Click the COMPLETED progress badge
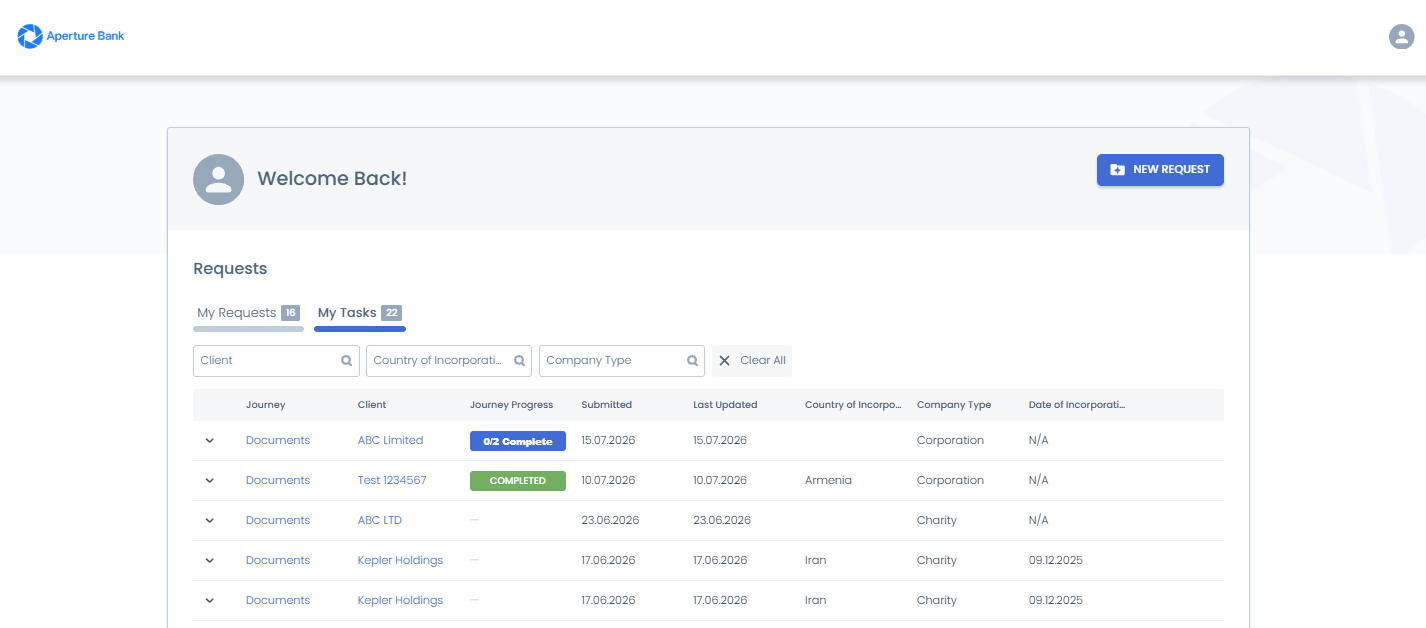1426x628 pixels. [x=518, y=481]
